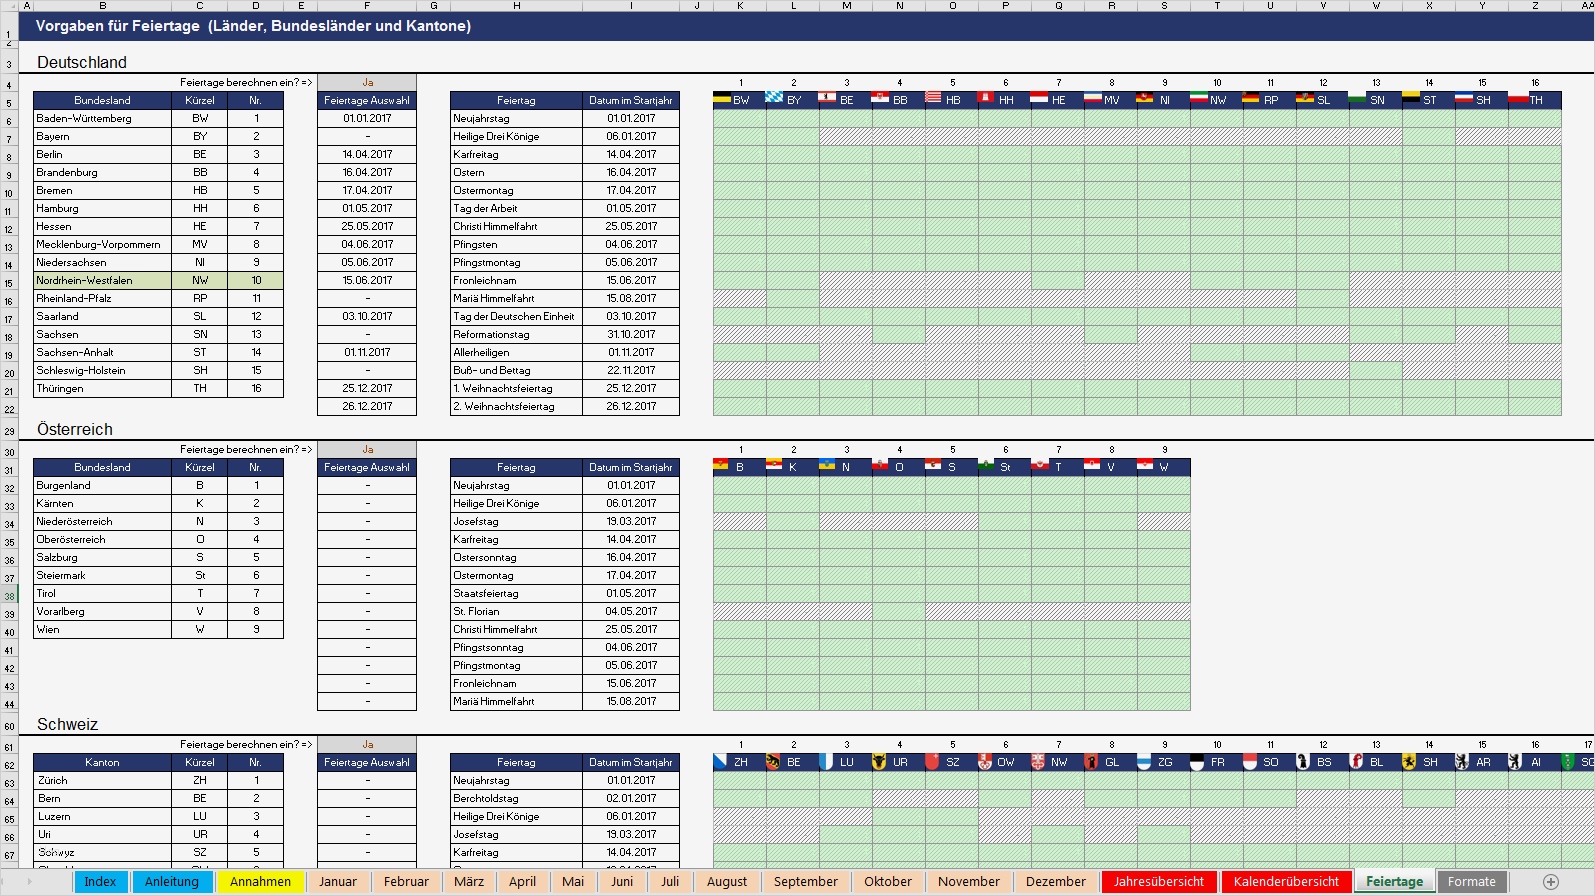1595x896 pixels.
Task: Go to the Annahmen sheet tab
Action: (x=260, y=881)
